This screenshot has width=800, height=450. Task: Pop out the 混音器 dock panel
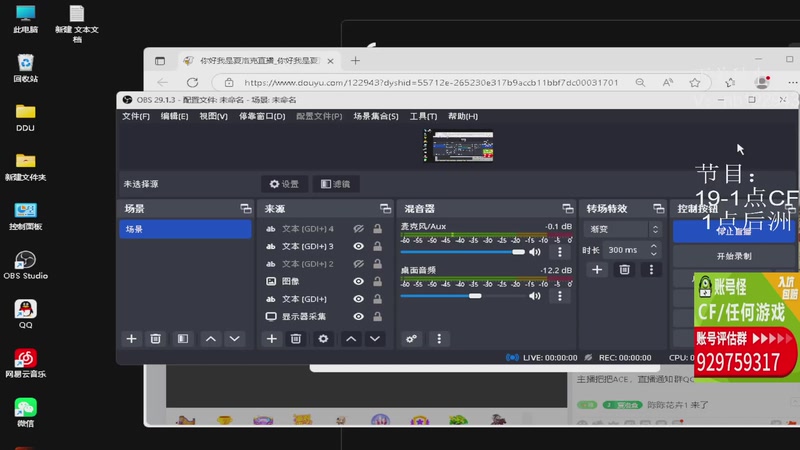click(568, 208)
